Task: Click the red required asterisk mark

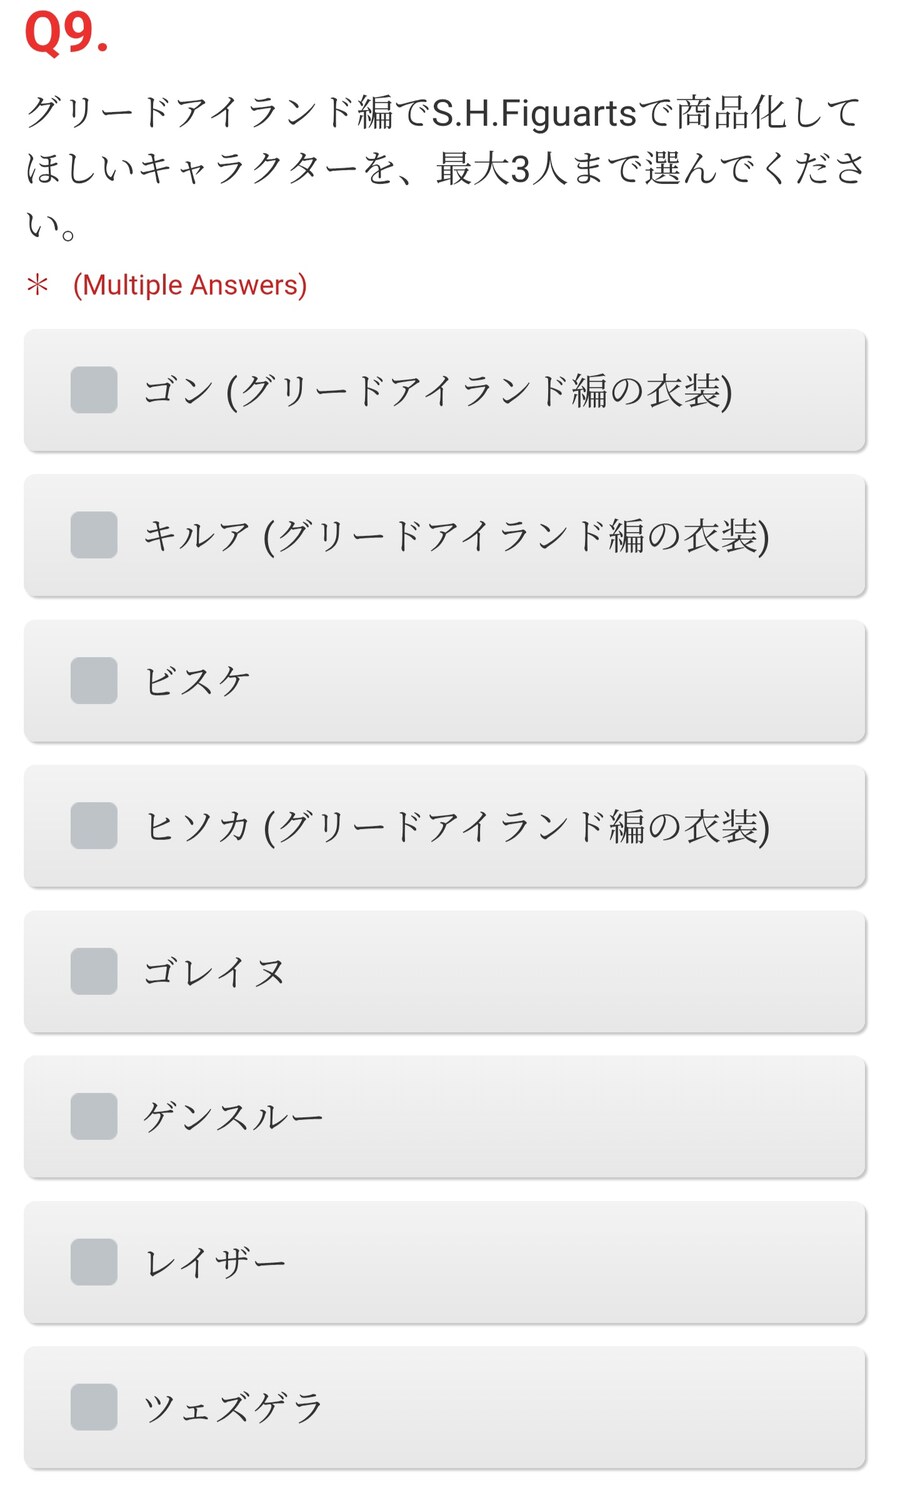Action: (38, 286)
